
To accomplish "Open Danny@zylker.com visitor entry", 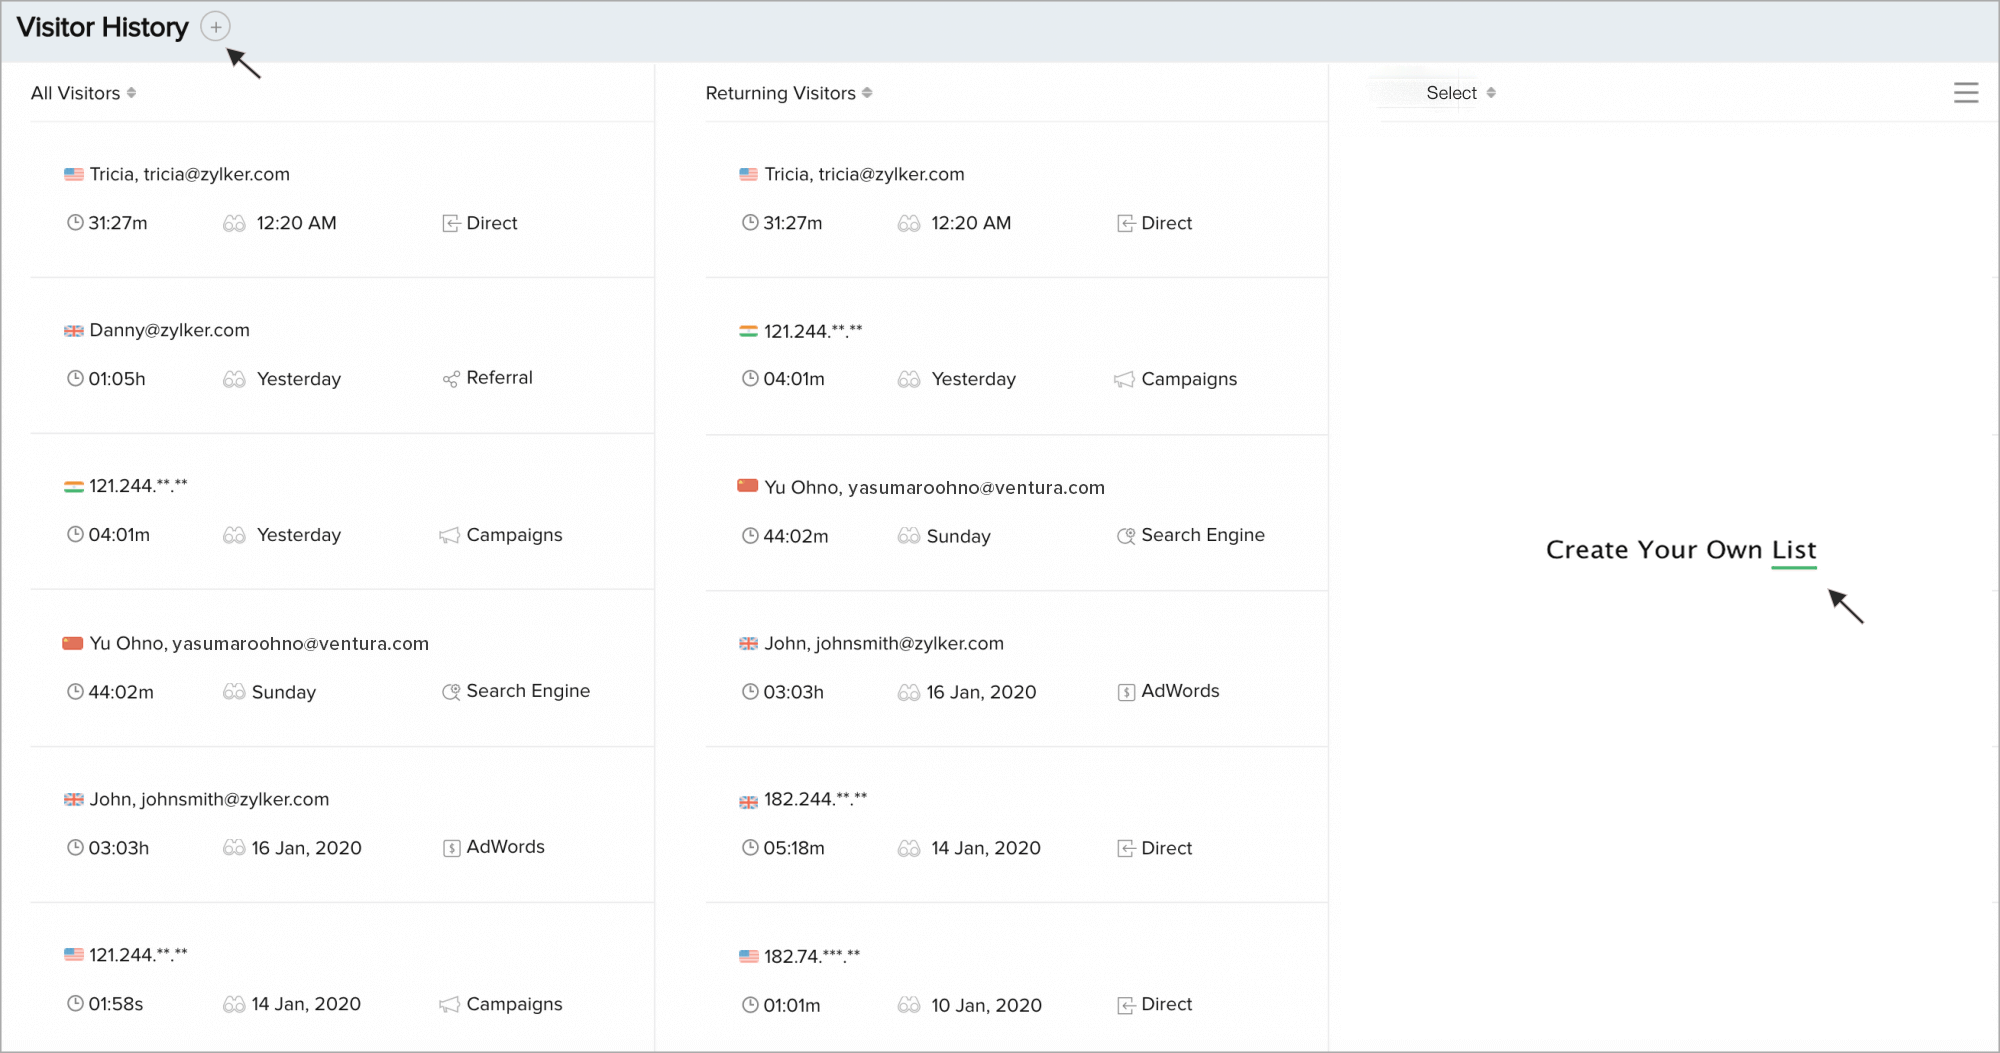I will point(169,330).
